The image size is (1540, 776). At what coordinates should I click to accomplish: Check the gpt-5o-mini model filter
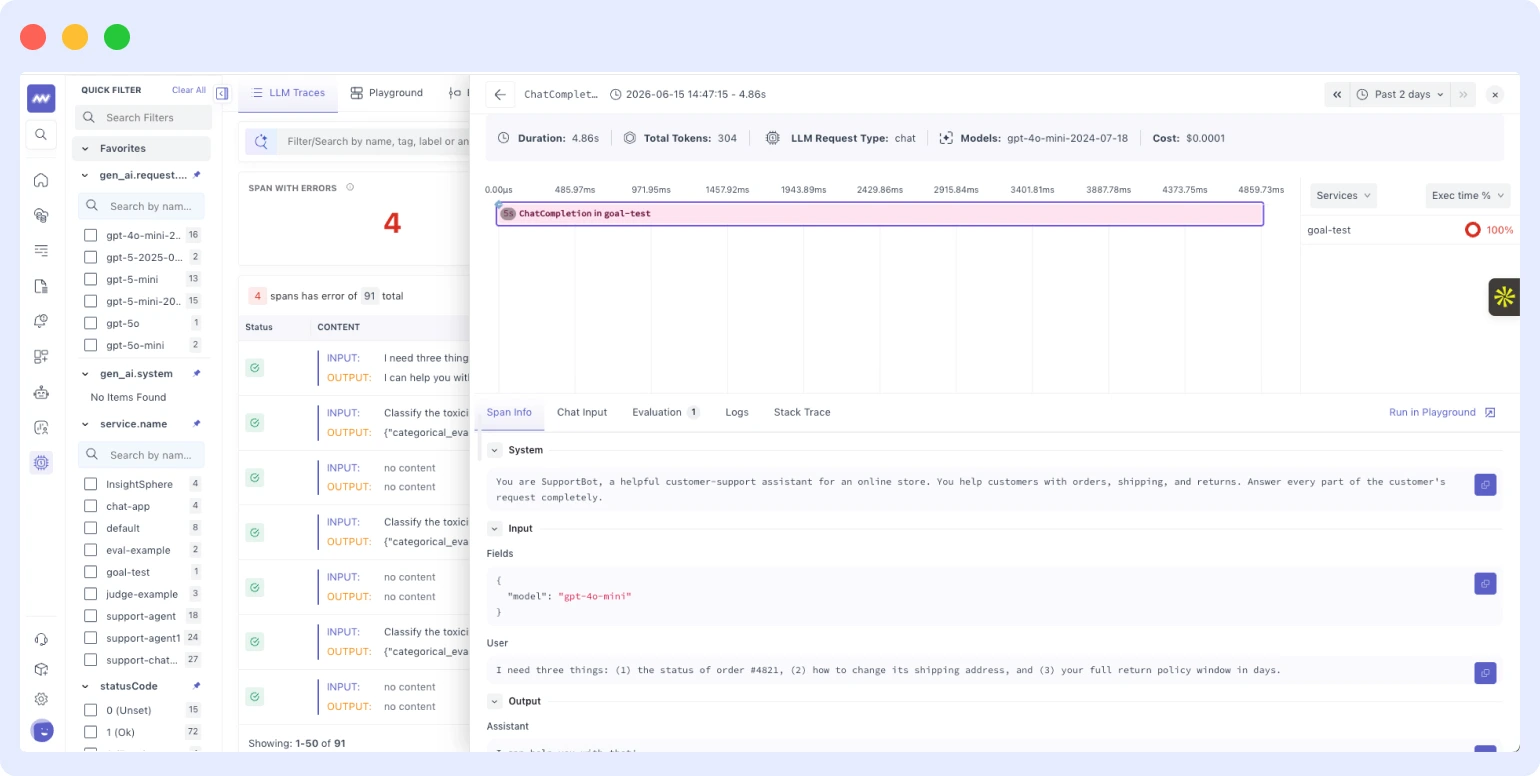tap(91, 345)
